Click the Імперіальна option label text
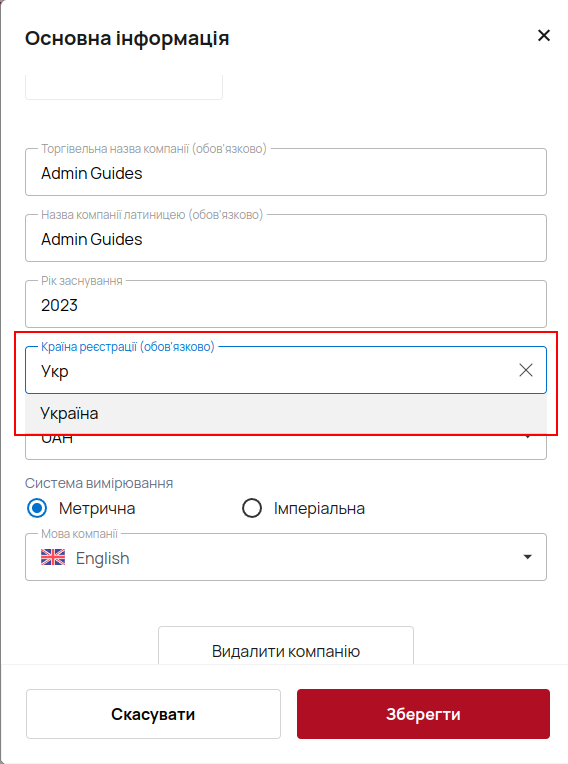The image size is (568, 764). 319,508
